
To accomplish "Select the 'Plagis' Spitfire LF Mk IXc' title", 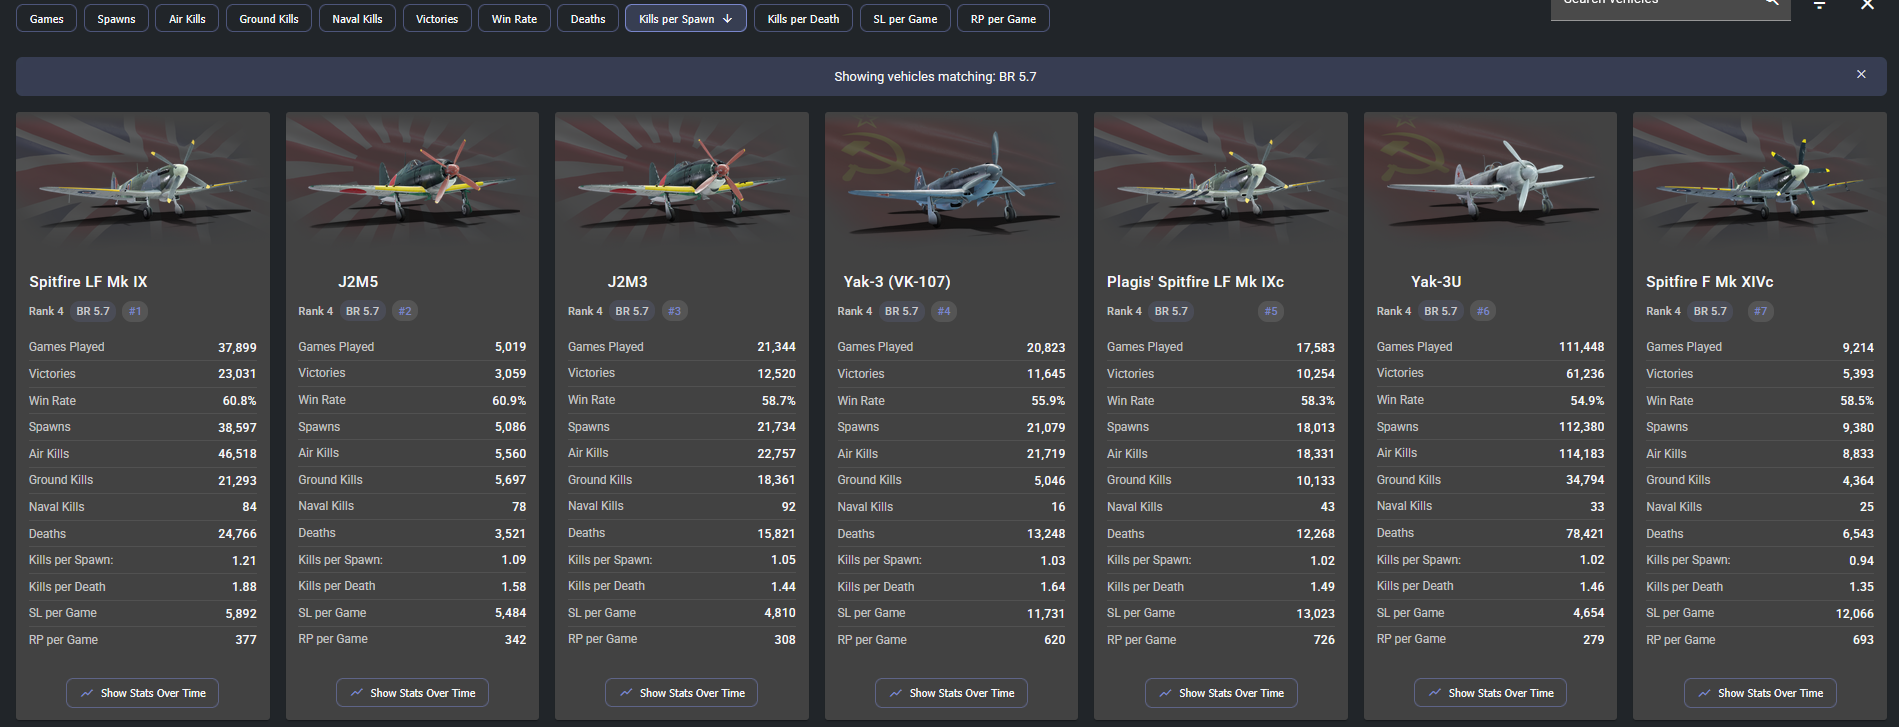I will (x=1195, y=282).
